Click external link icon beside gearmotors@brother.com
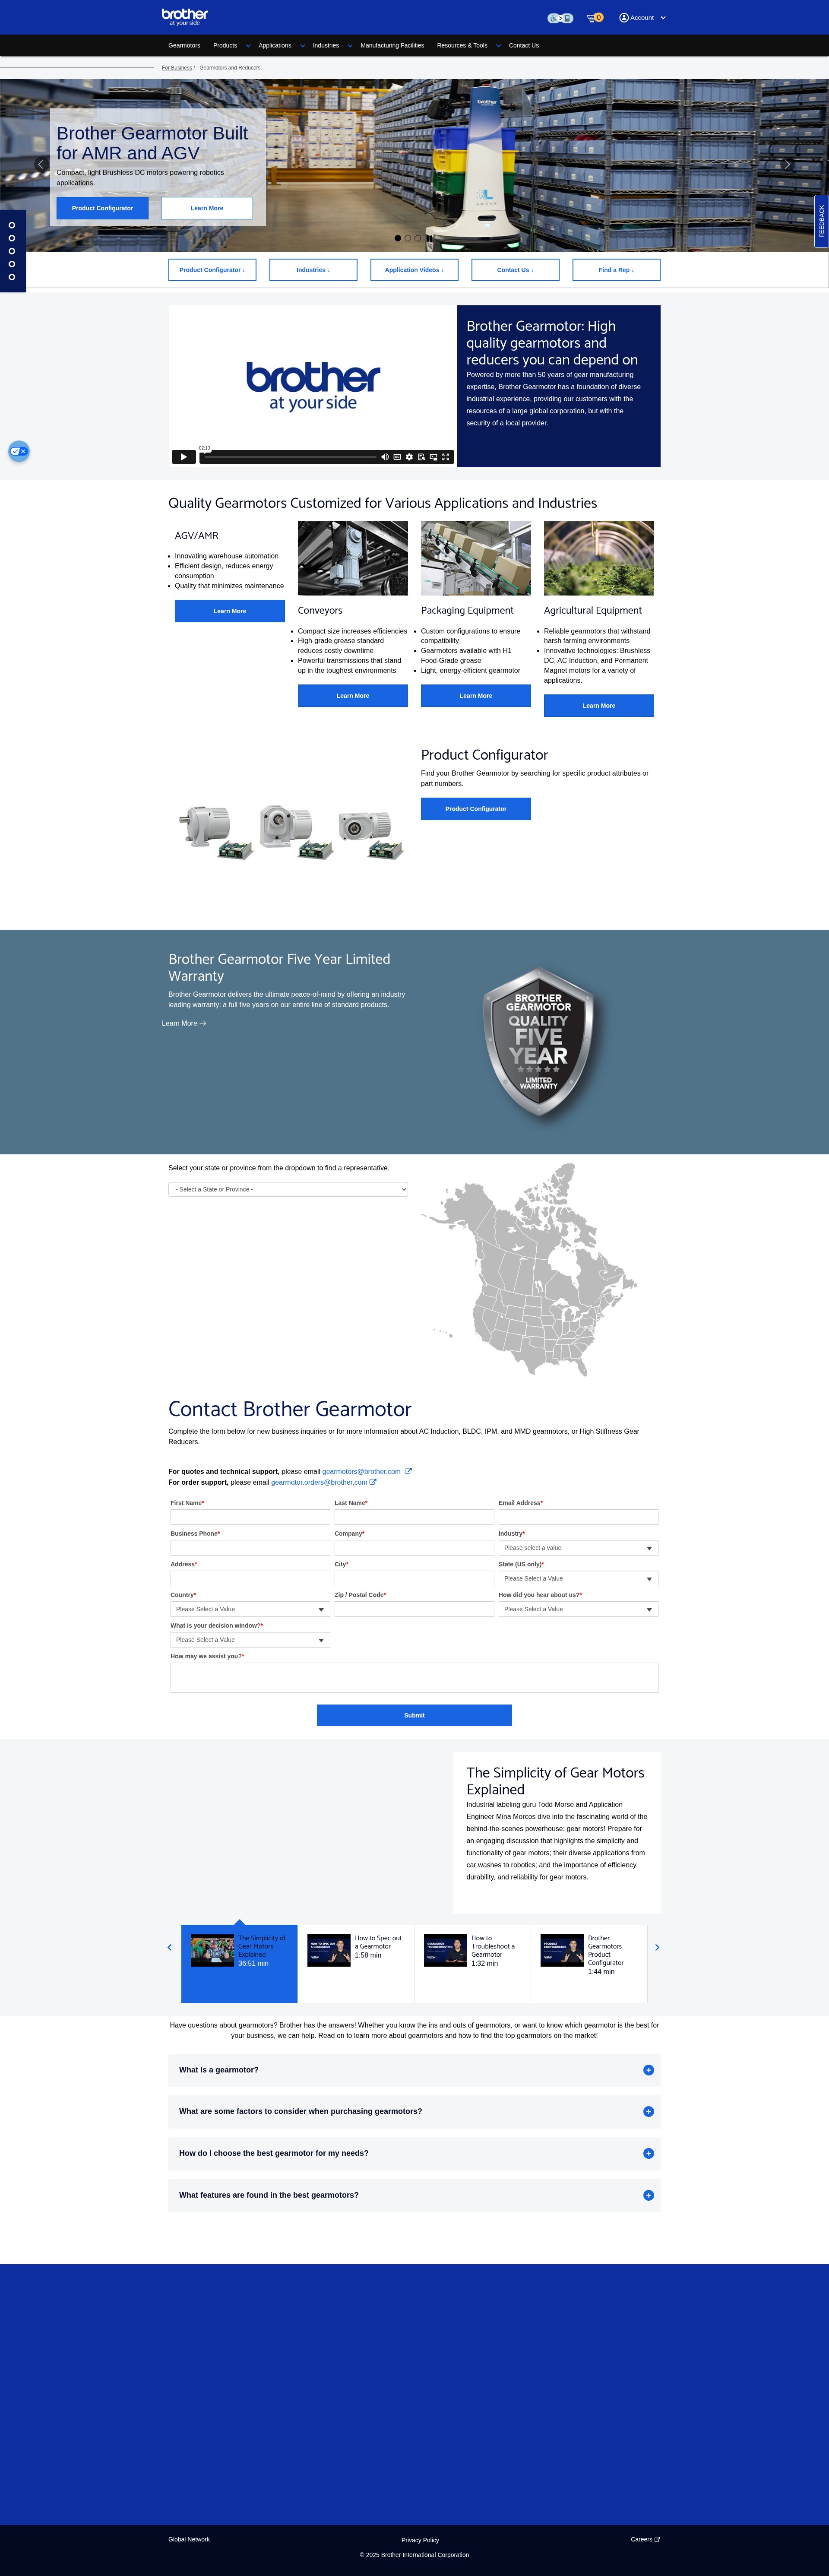Viewport: 829px width, 2576px height. tap(408, 1471)
